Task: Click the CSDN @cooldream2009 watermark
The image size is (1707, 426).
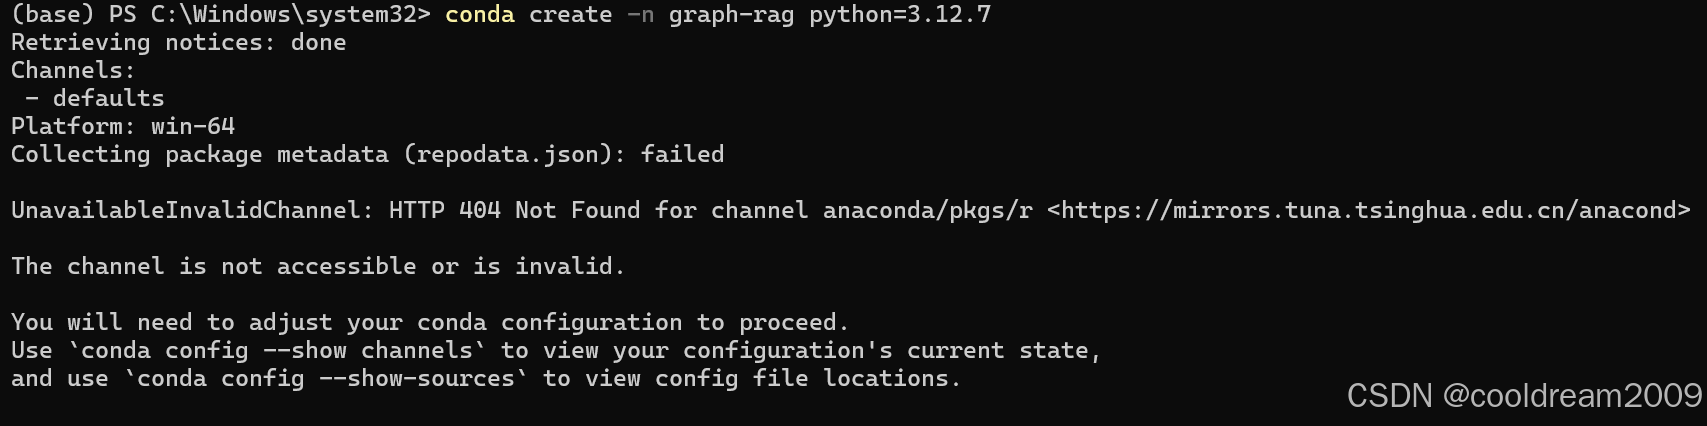Action: [x=1524, y=396]
